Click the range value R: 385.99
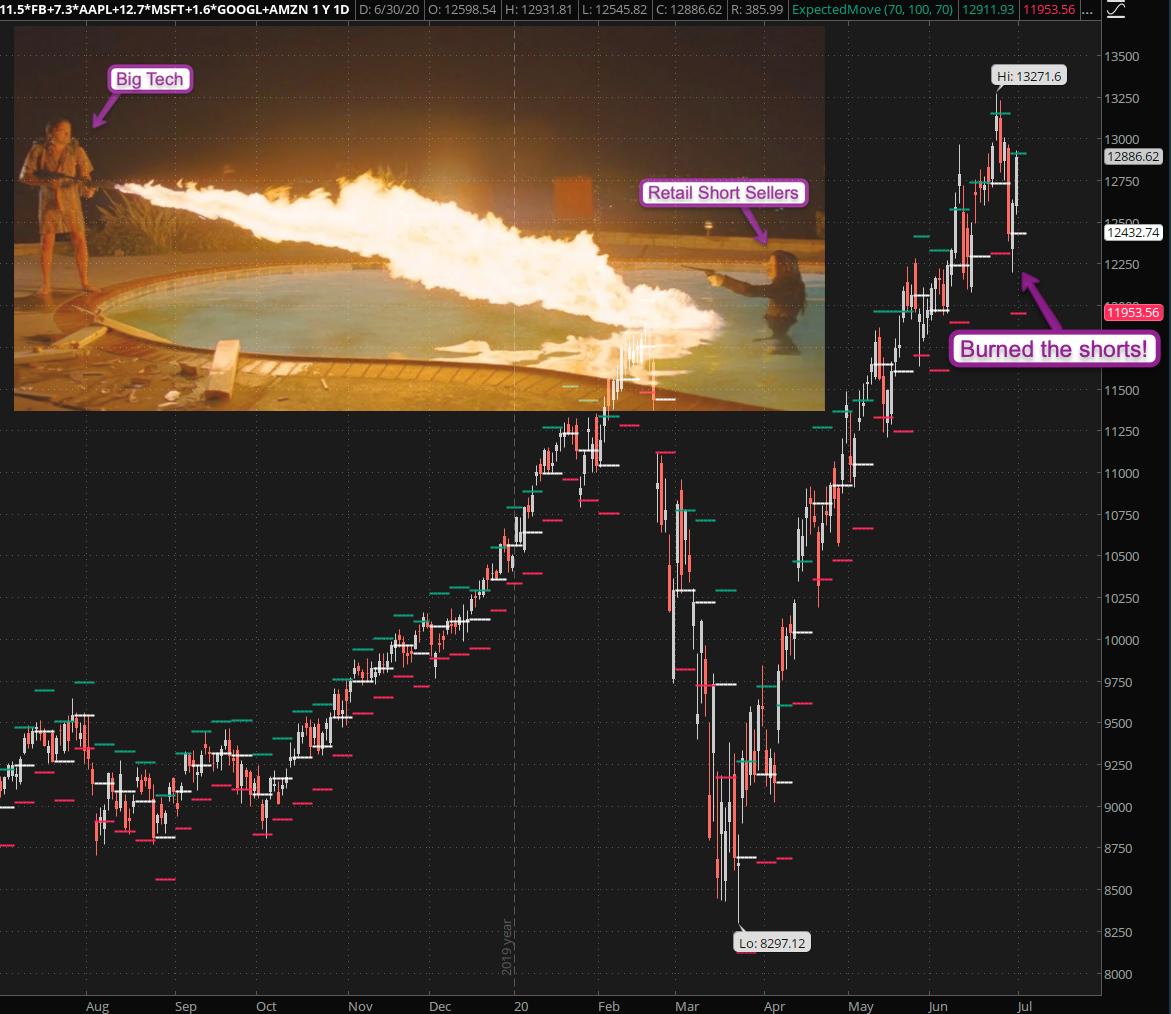The width and height of the screenshot is (1171, 1014). 757,10
